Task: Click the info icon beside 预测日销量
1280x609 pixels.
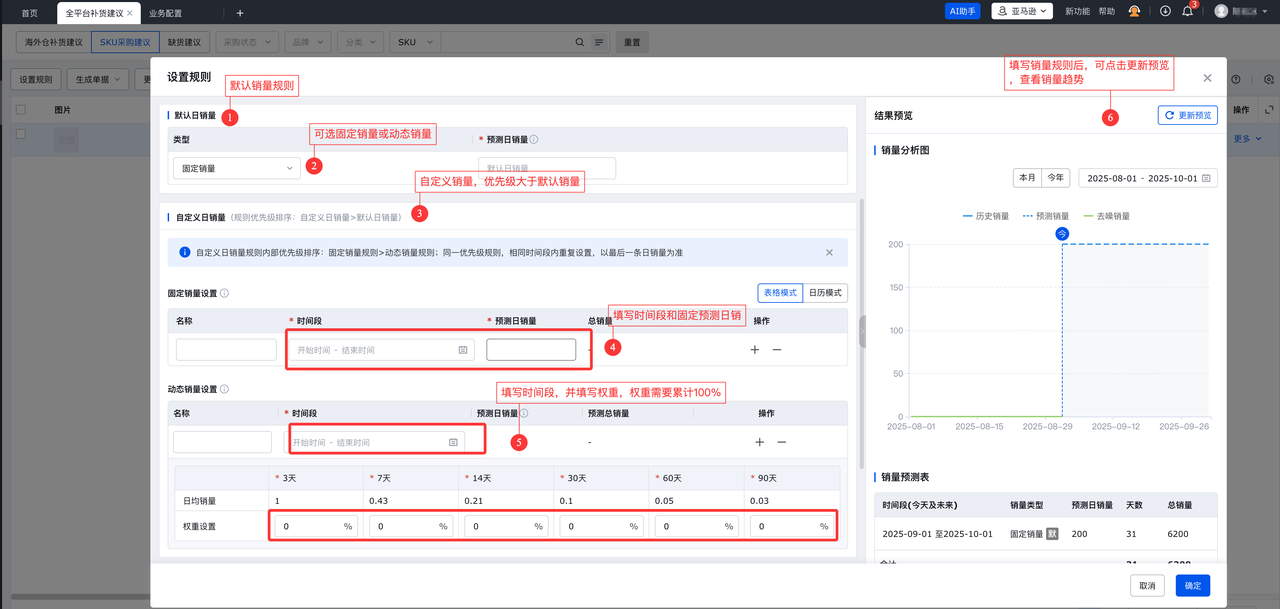Action: tap(534, 140)
